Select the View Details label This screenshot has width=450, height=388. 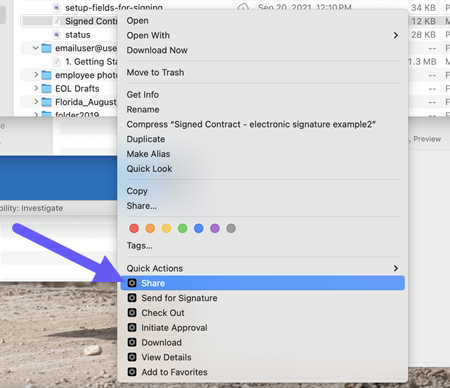click(x=166, y=357)
